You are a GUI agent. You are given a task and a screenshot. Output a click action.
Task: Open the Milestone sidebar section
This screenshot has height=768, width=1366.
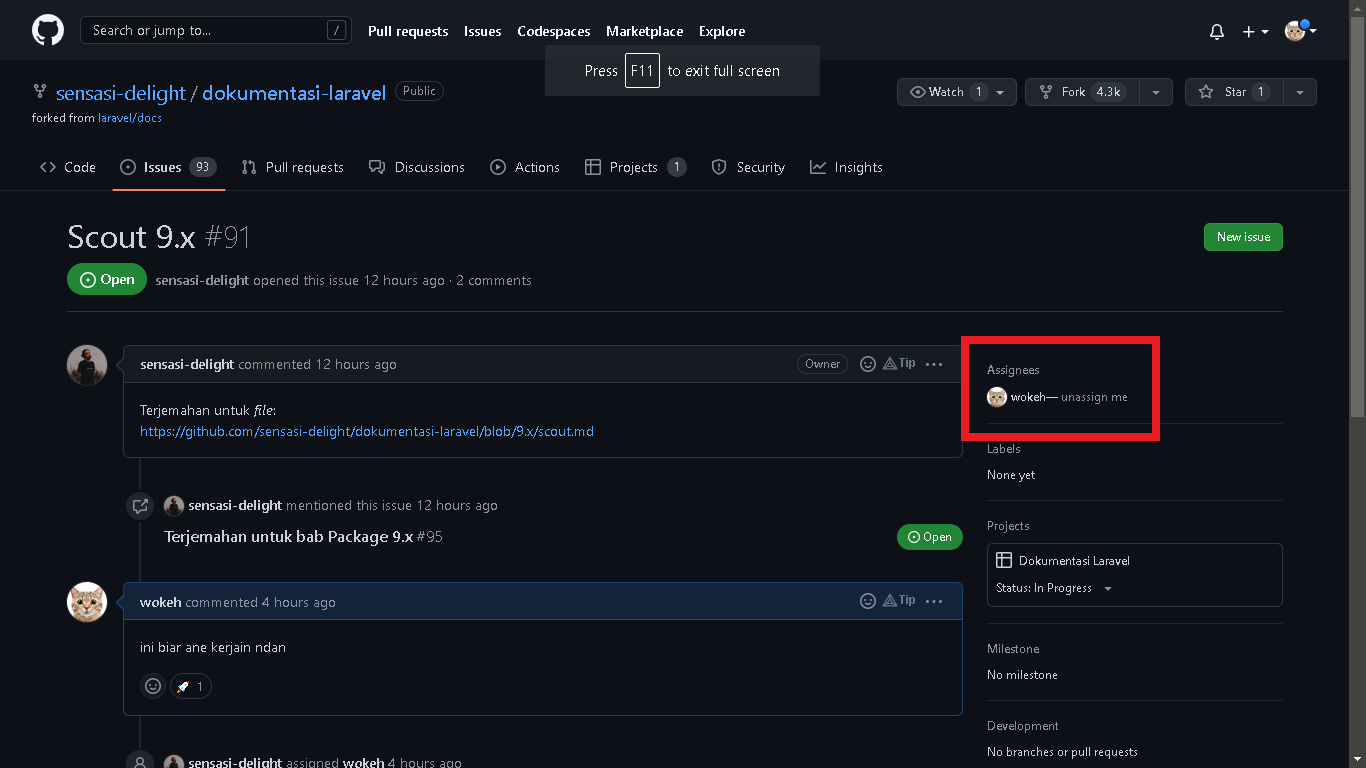[1013, 649]
